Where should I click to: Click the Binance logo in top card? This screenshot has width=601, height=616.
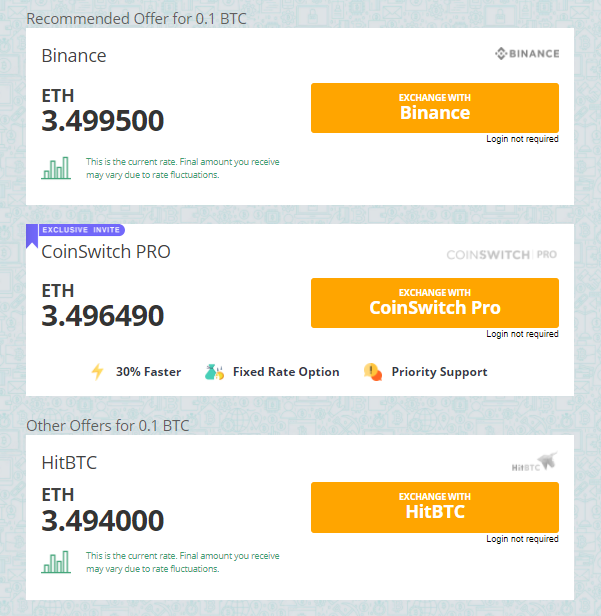click(527, 54)
